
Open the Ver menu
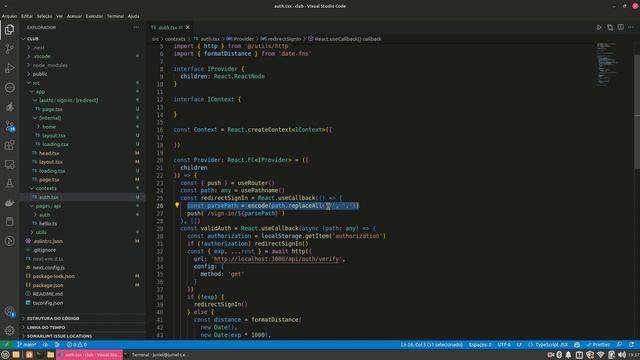pos(60,16)
